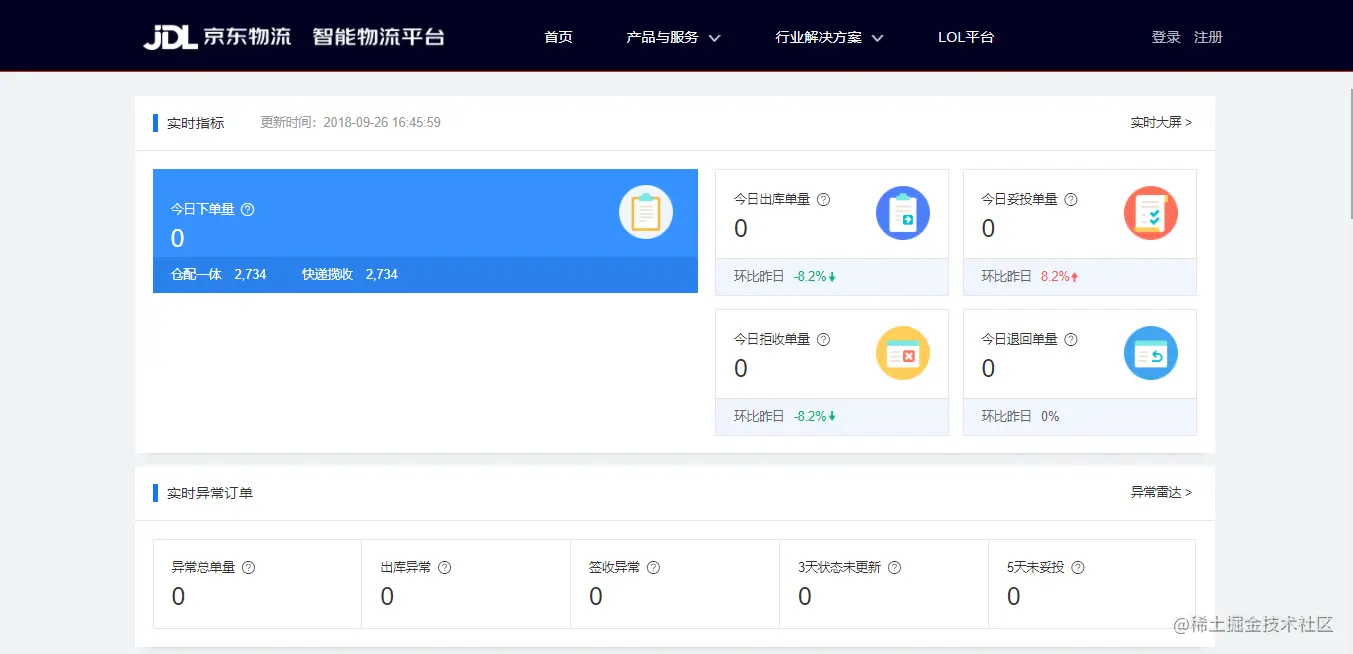Open help tooltip beside 5天未妥投

1078,567
